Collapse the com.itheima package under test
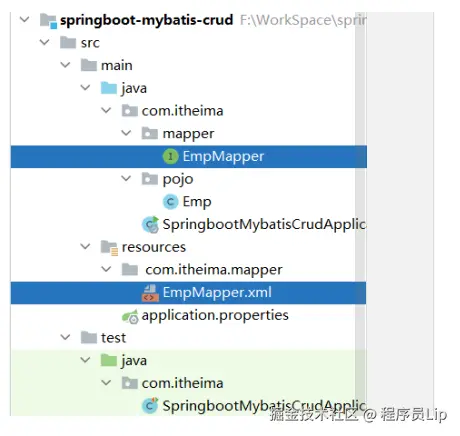Image resolution: width=460 pixels, height=436 pixels. click(106, 383)
